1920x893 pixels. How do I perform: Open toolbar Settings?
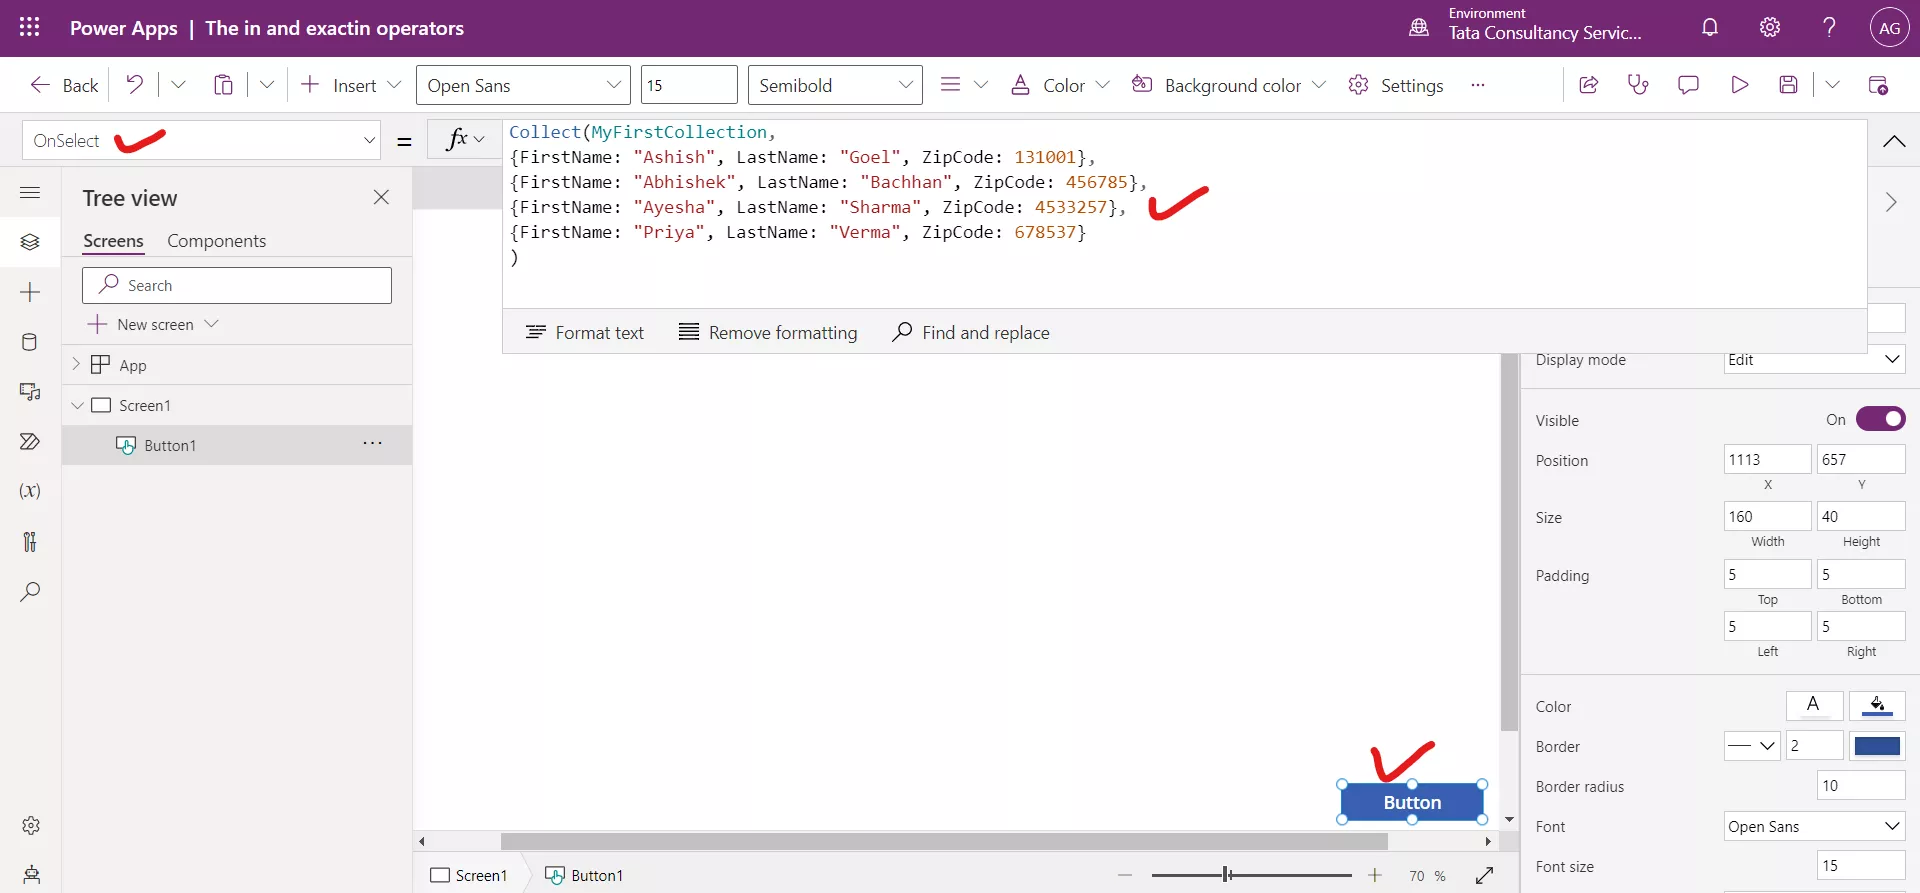[x=1395, y=85]
